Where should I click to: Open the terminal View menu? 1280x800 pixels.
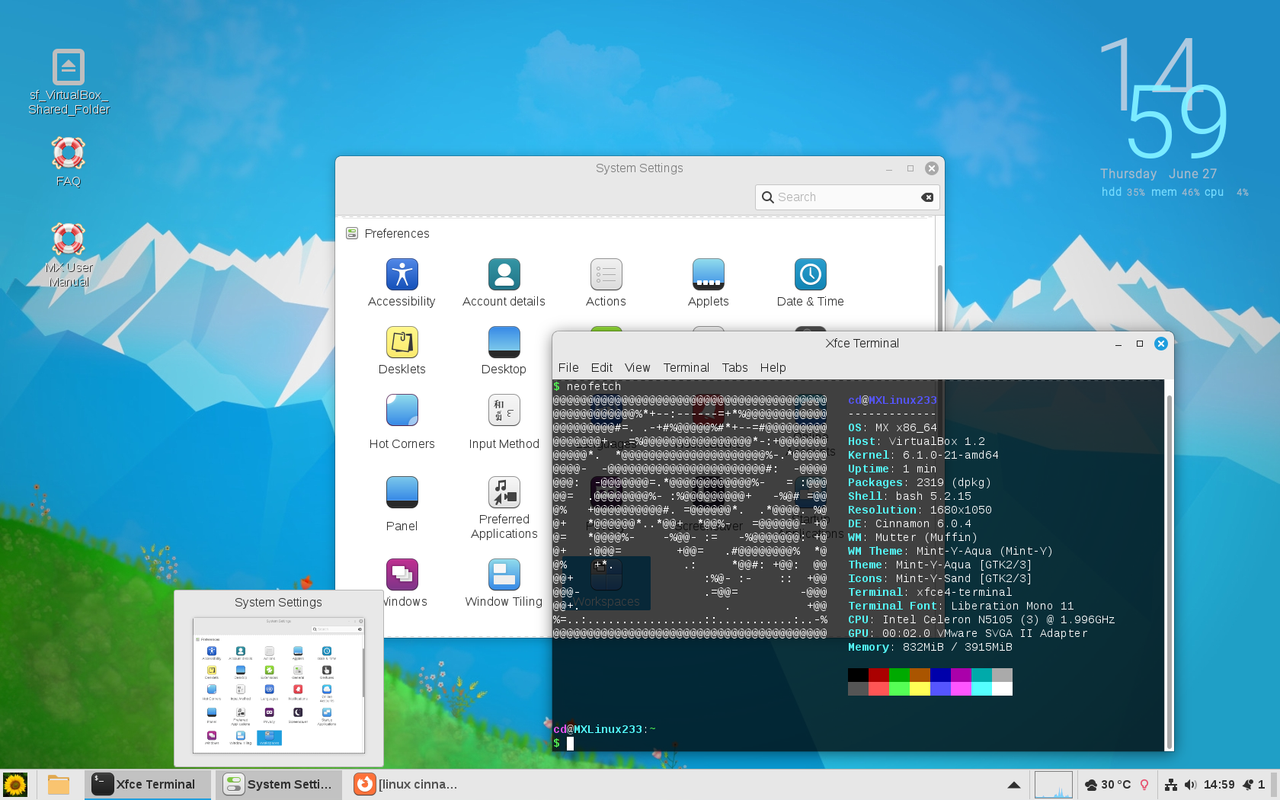coord(638,367)
